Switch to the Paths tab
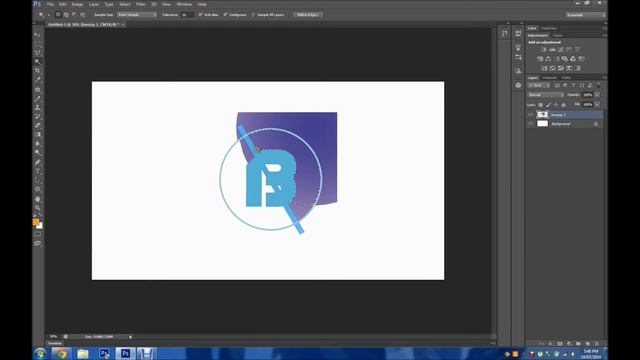This screenshot has width=640, height=360. coord(566,78)
